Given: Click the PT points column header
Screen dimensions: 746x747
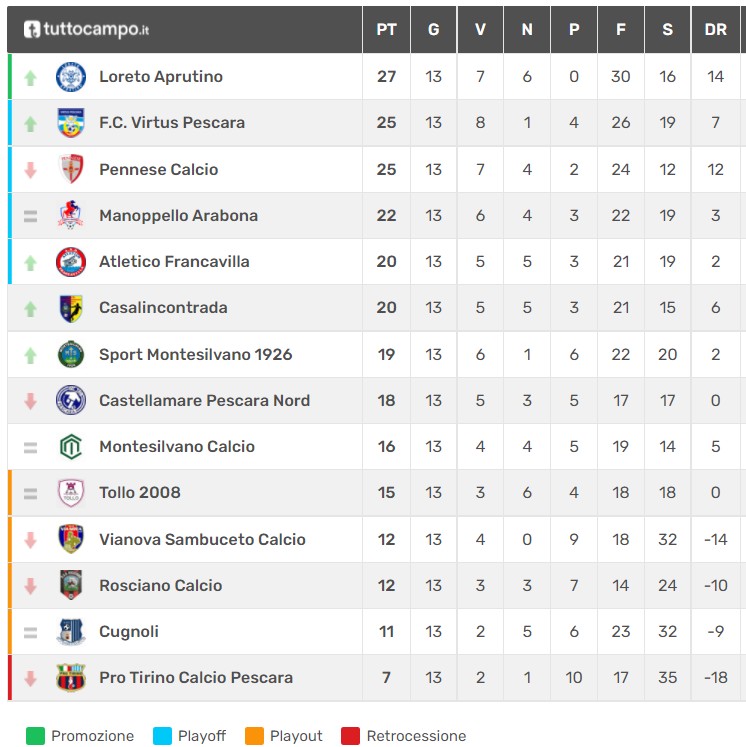Looking at the screenshot, I should coord(386,30).
